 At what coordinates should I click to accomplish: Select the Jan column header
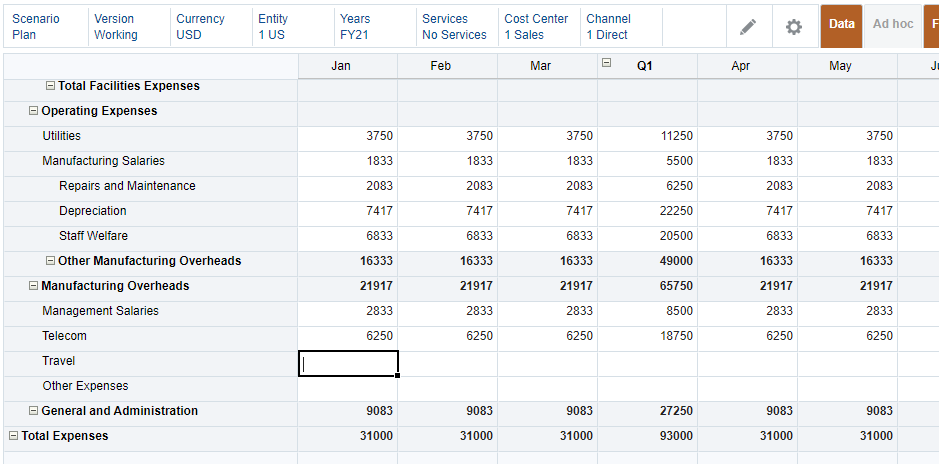347,66
